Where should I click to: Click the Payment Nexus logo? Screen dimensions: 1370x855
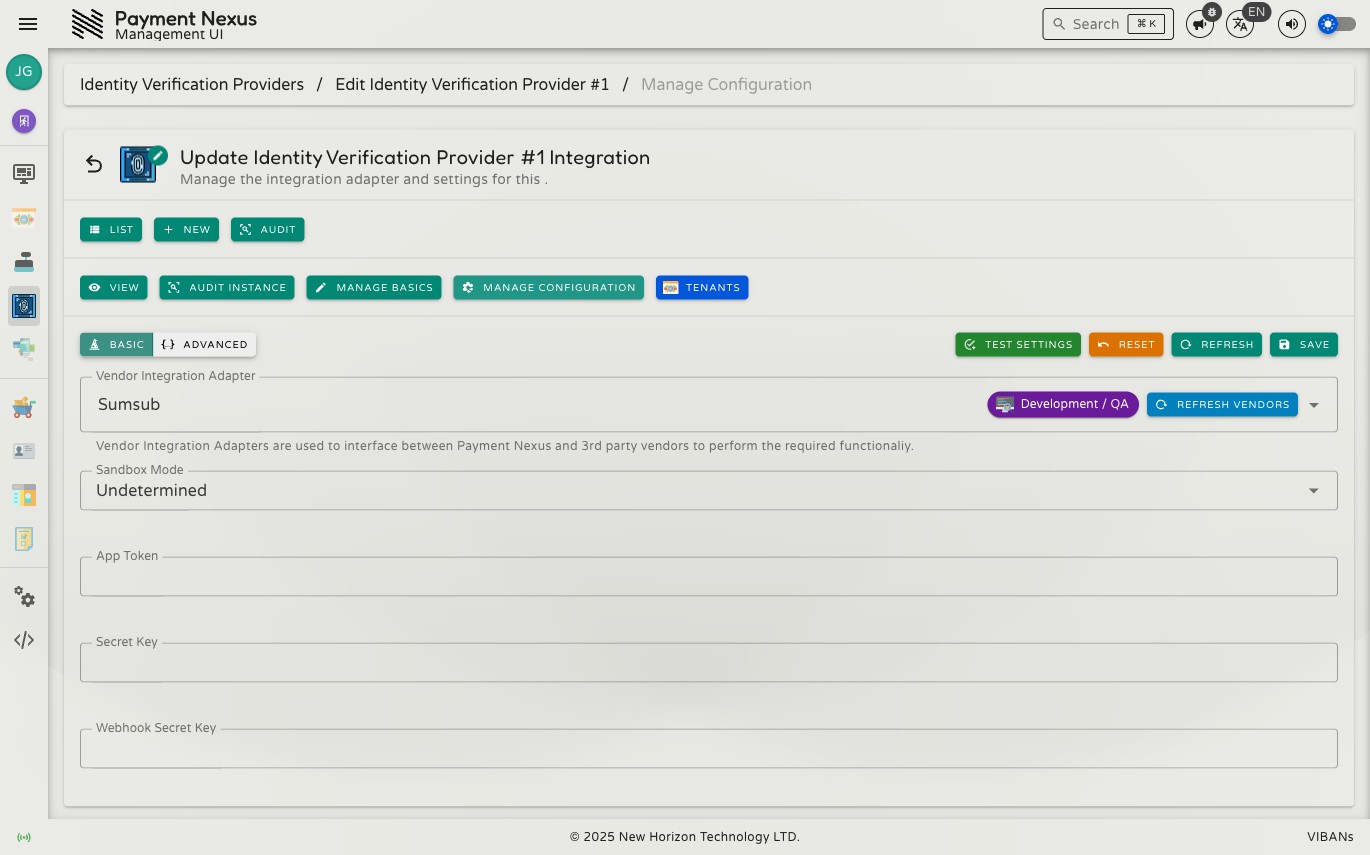pyautogui.click(x=88, y=24)
